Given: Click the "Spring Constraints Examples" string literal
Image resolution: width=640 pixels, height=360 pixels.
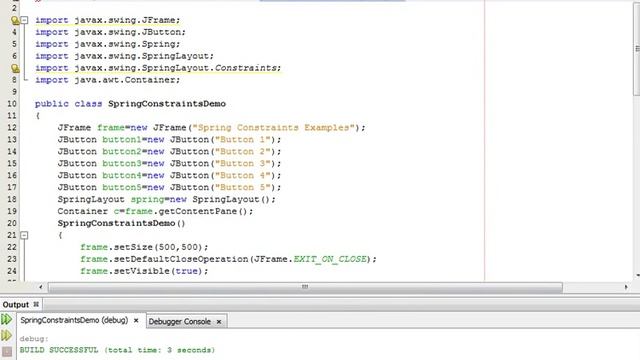Looking at the screenshot, I should tap(273, 128).
